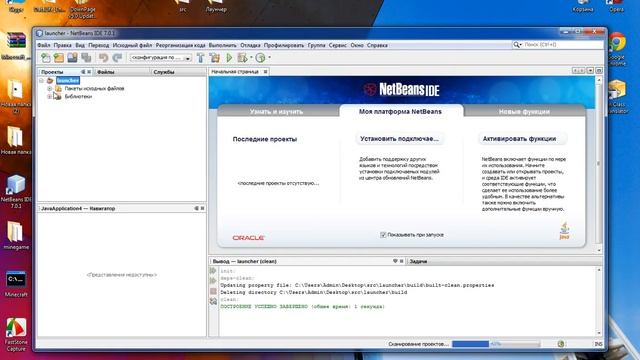Click the re-run icon in Output panel
This screenshot has width=640, height=360.
213,271
